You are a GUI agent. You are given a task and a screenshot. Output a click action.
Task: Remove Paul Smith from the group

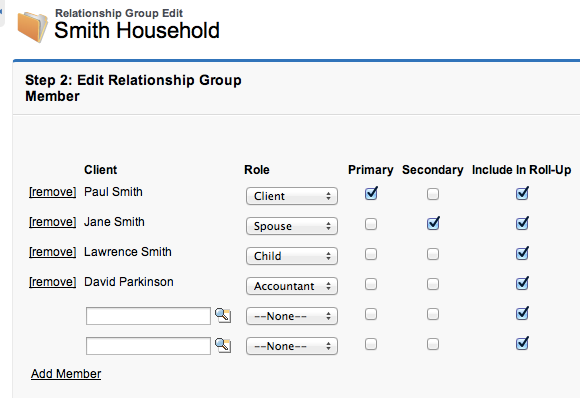click(53, 192)
